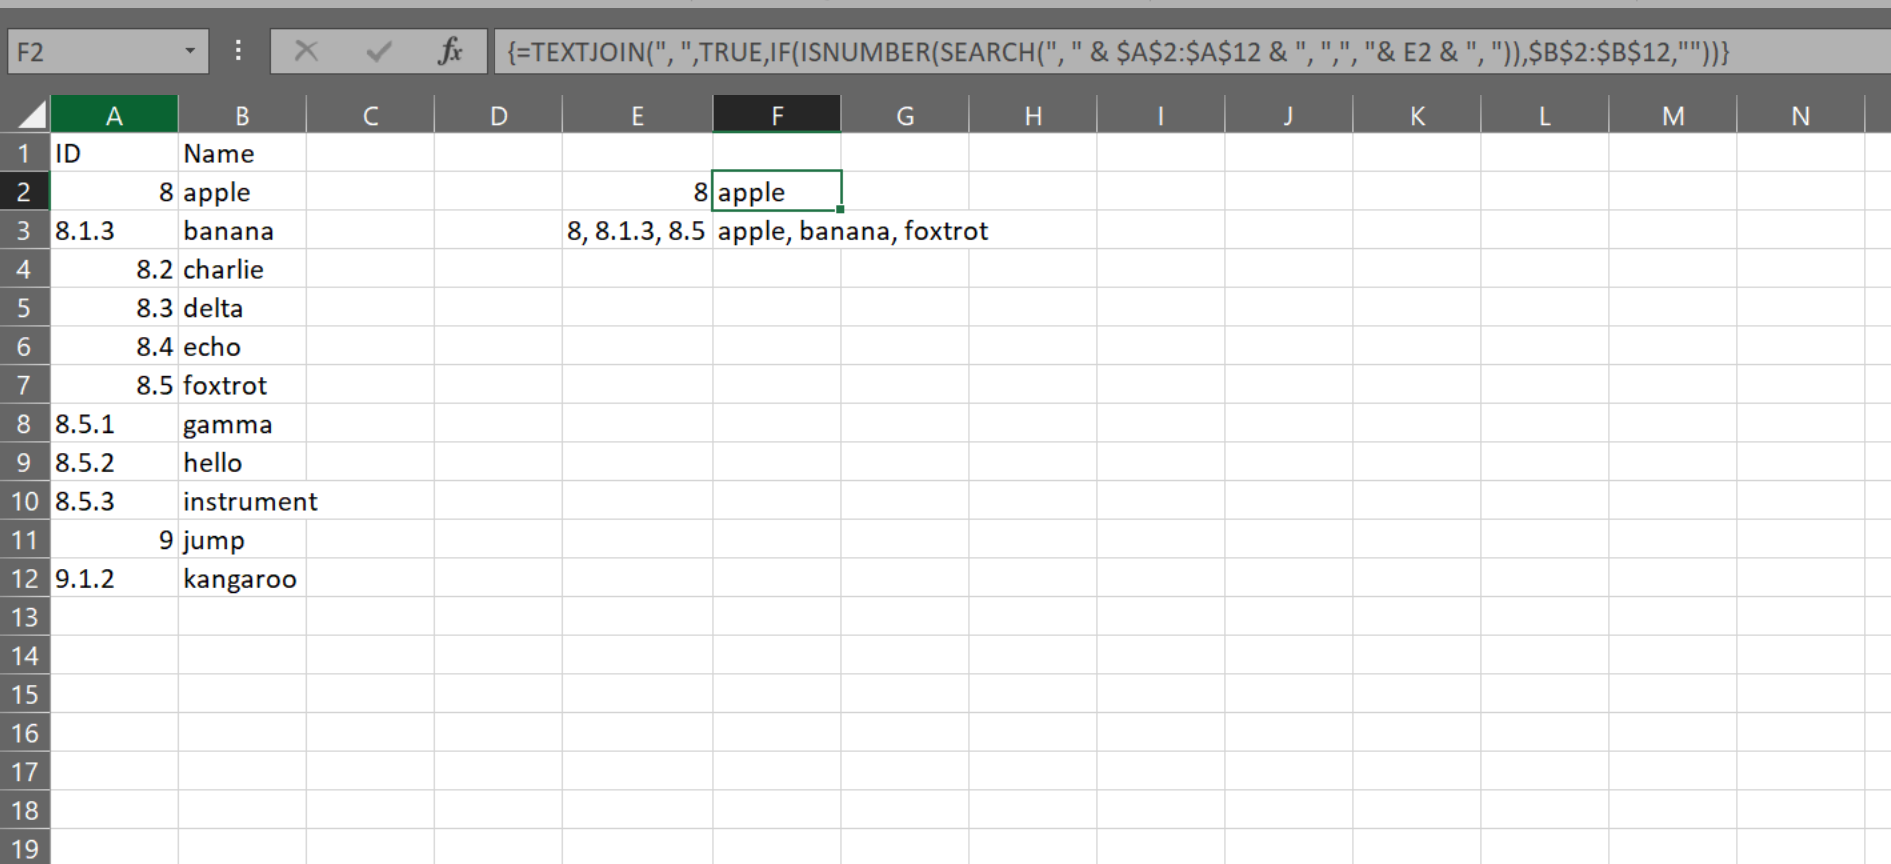Select column B header
This screenshot has width=1891, height=864.
click(242, 116)
